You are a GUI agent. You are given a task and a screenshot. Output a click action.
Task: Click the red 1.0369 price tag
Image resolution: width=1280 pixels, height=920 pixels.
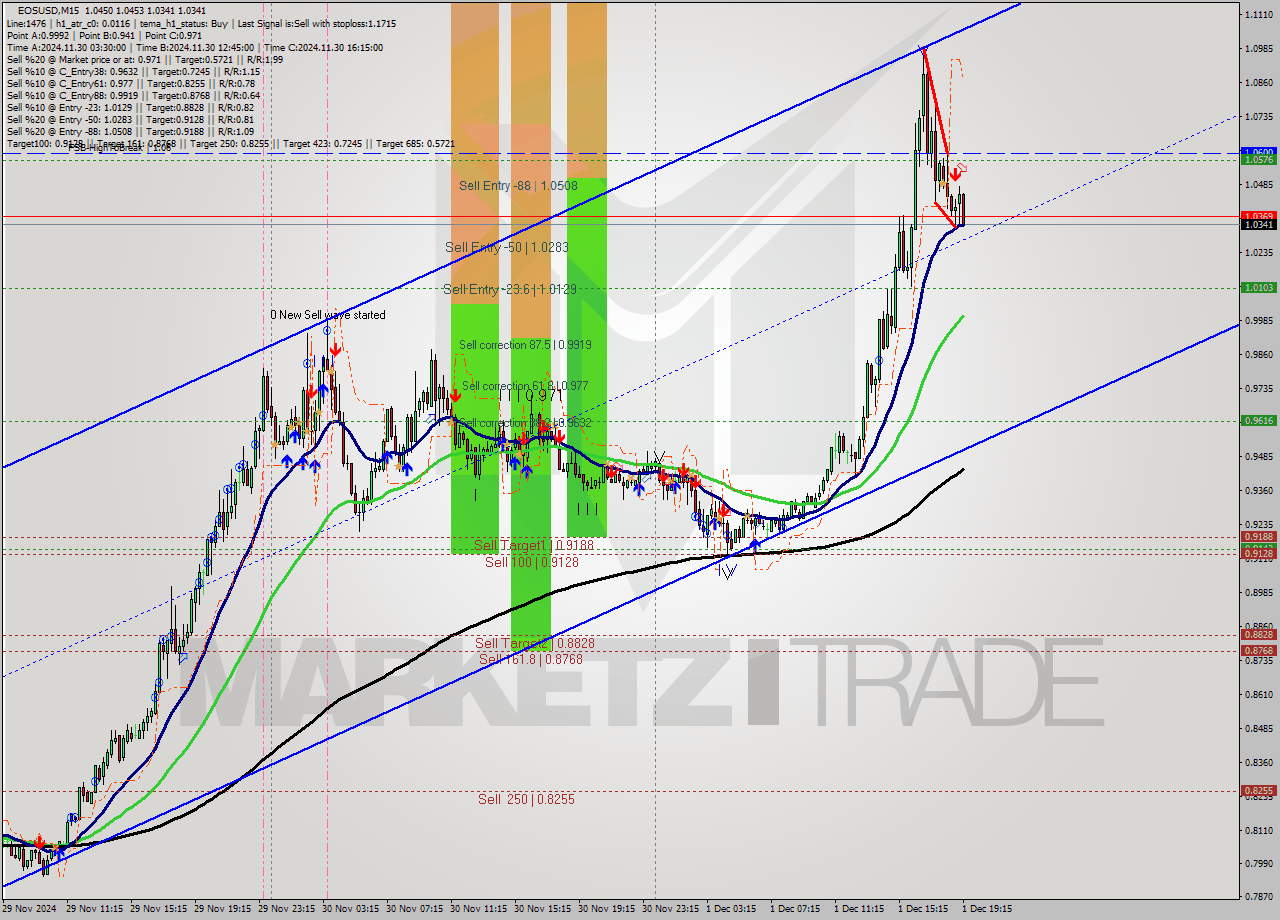point(1258,216)
